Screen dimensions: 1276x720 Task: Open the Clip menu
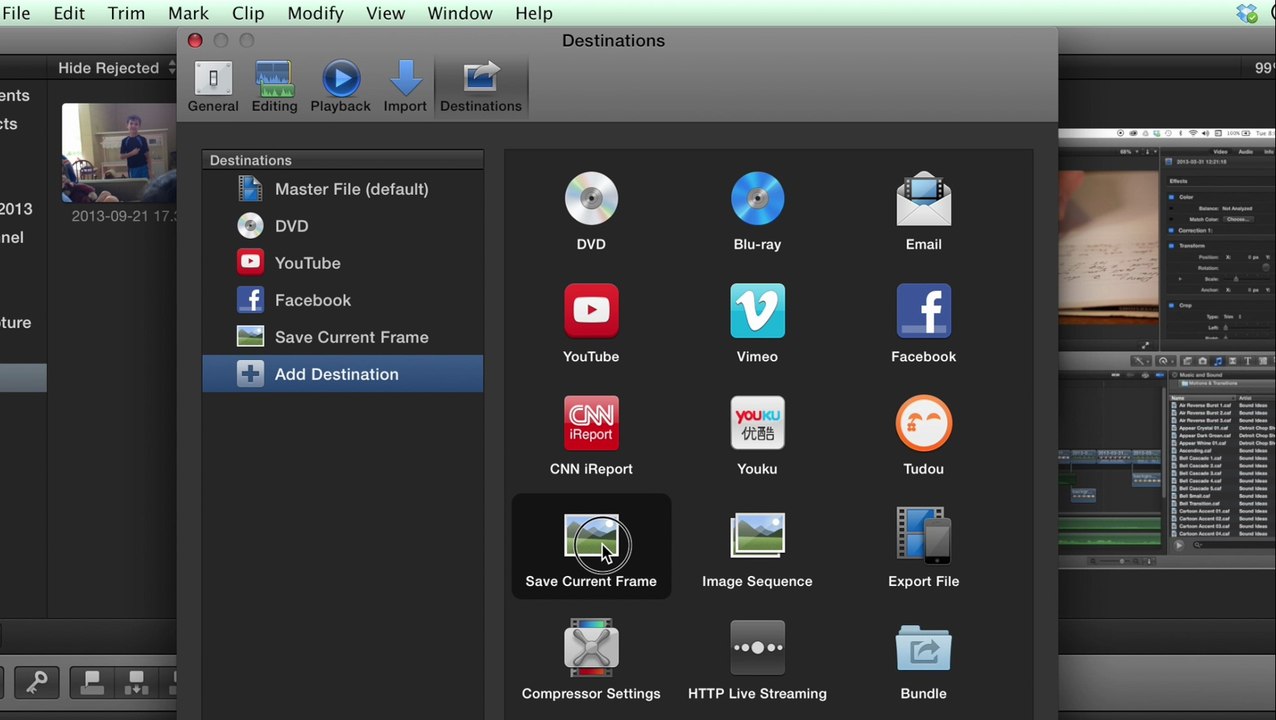248,13
